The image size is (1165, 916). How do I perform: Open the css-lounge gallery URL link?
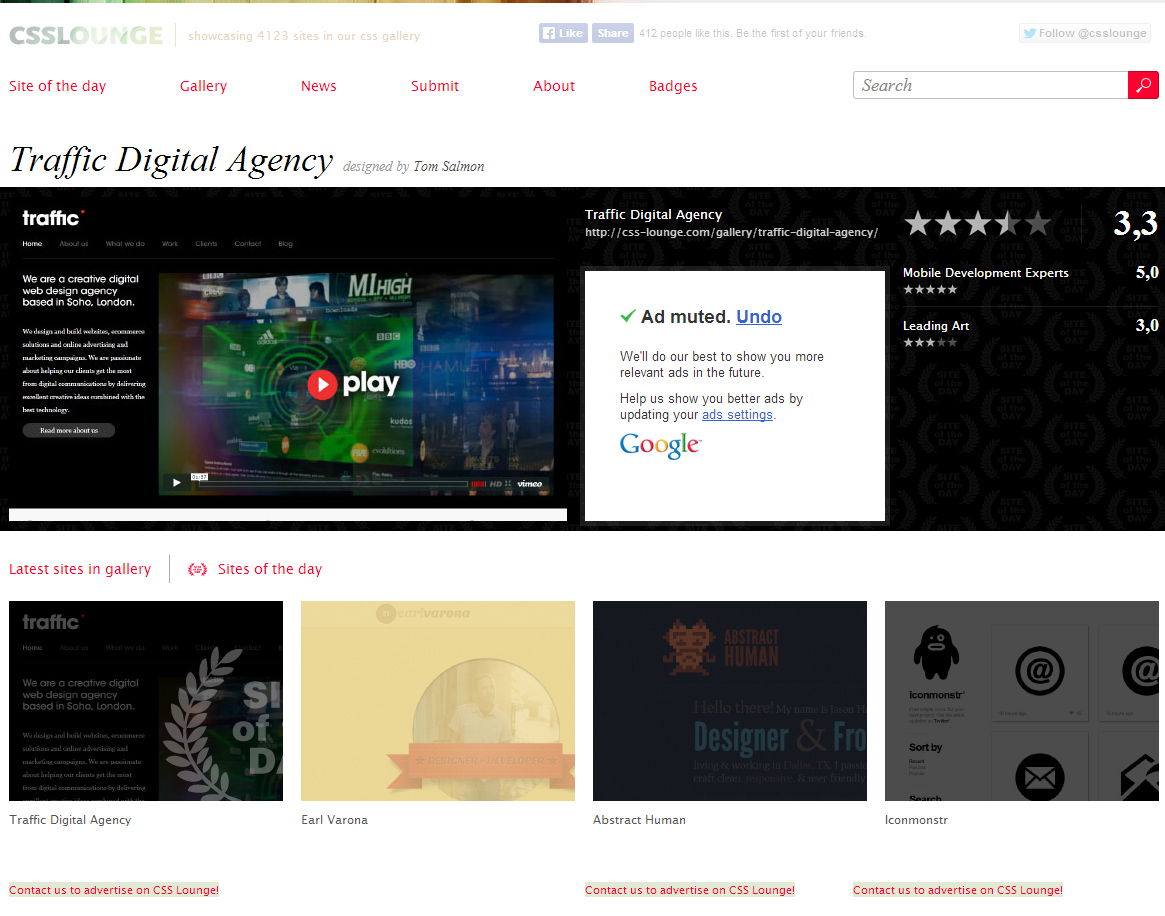coord(731,233)
